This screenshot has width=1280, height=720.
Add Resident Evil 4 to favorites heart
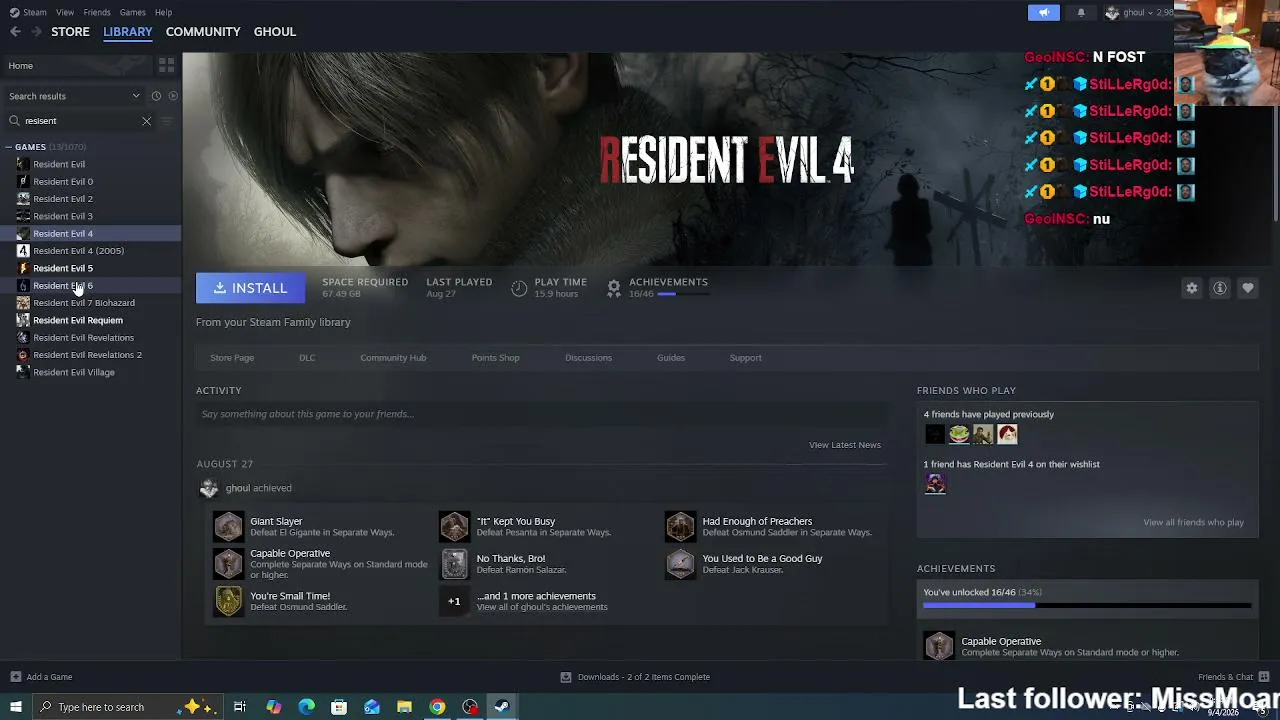pyautogui.click(x=1248, y=288)
